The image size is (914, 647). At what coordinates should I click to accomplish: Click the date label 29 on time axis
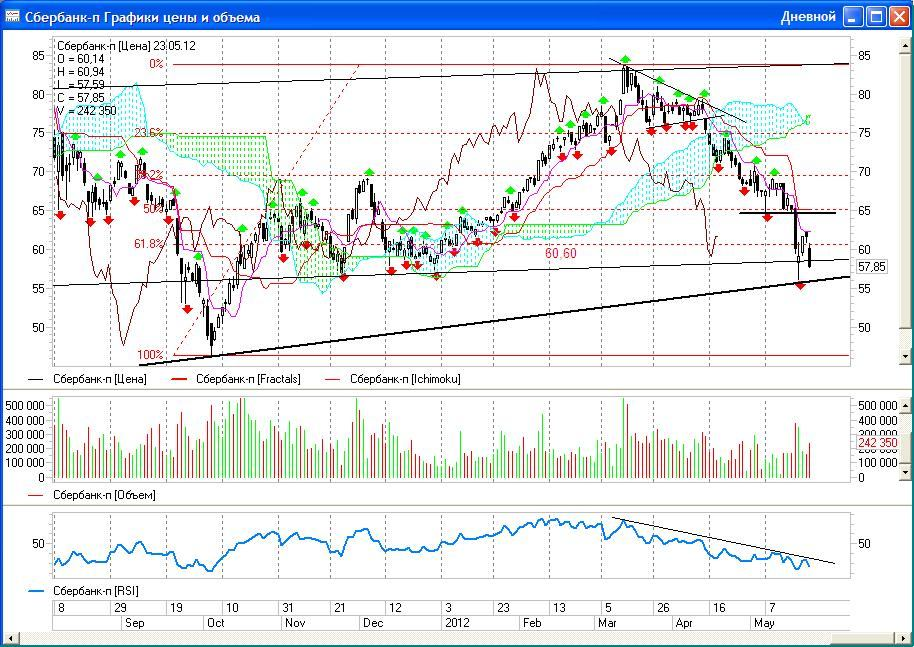[x=120, y=607]
